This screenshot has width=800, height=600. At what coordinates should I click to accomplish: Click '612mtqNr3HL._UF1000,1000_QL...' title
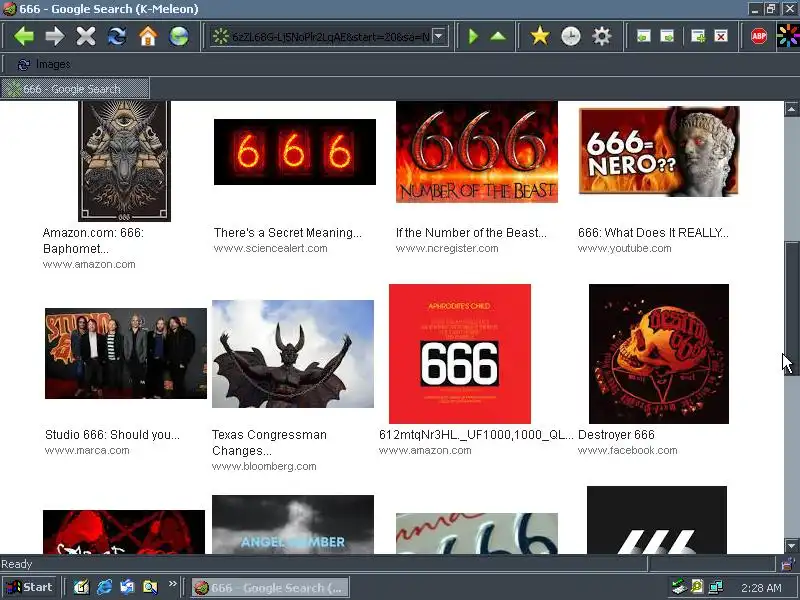pyautogui.click(x=476, y=435)
